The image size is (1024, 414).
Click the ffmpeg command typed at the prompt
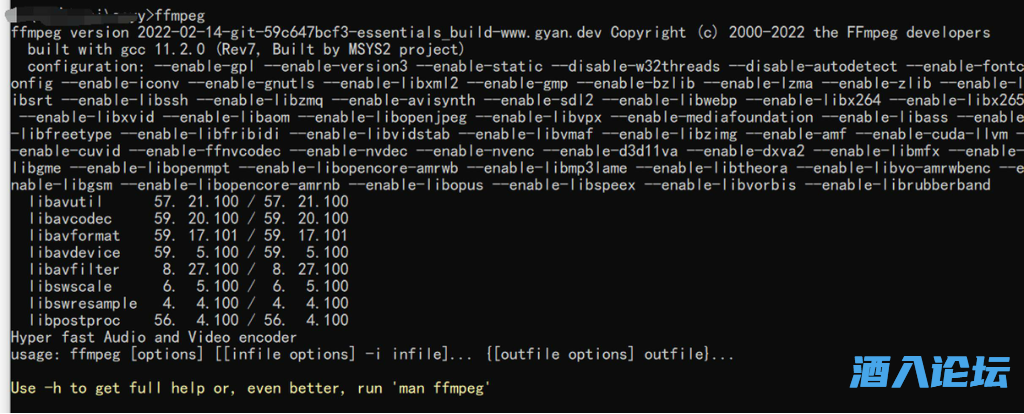click(x=180, y=15)
